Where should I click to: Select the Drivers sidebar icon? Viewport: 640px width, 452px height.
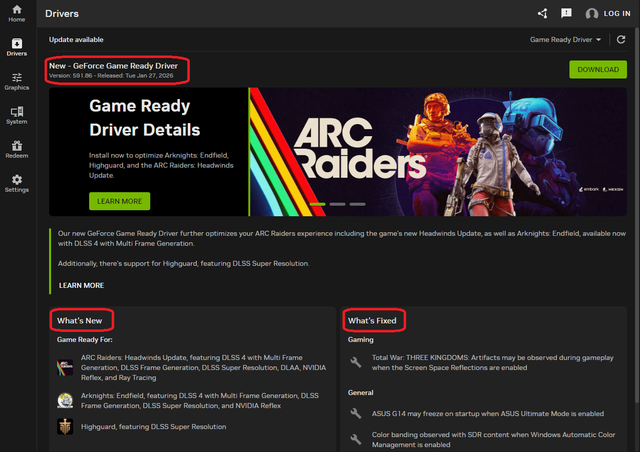[17, 47]
